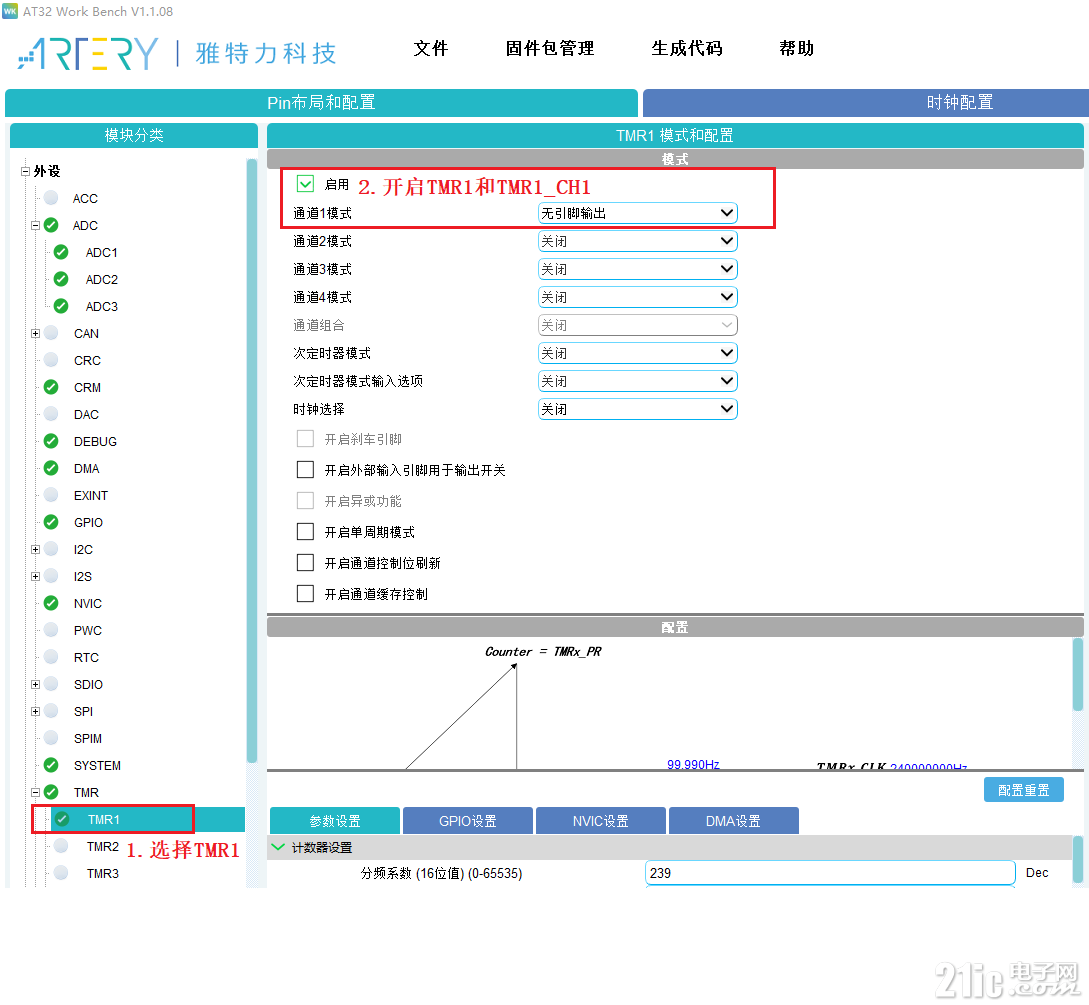The height and width of the screenshot is (1005, 1089).
Task: Open the 帮助 menu
Action: (x=797, y=49)
